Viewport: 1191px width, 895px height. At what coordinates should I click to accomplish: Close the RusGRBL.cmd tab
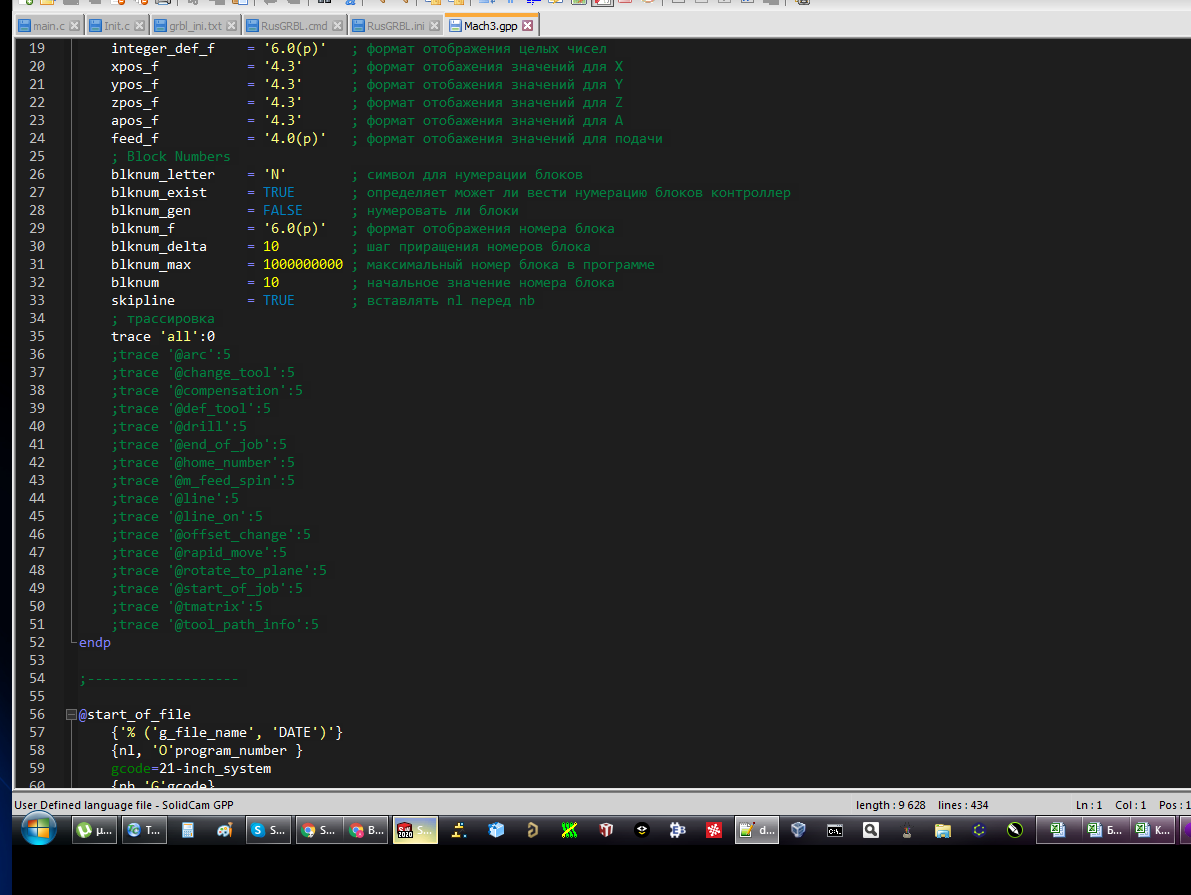[x=337, y=26]
